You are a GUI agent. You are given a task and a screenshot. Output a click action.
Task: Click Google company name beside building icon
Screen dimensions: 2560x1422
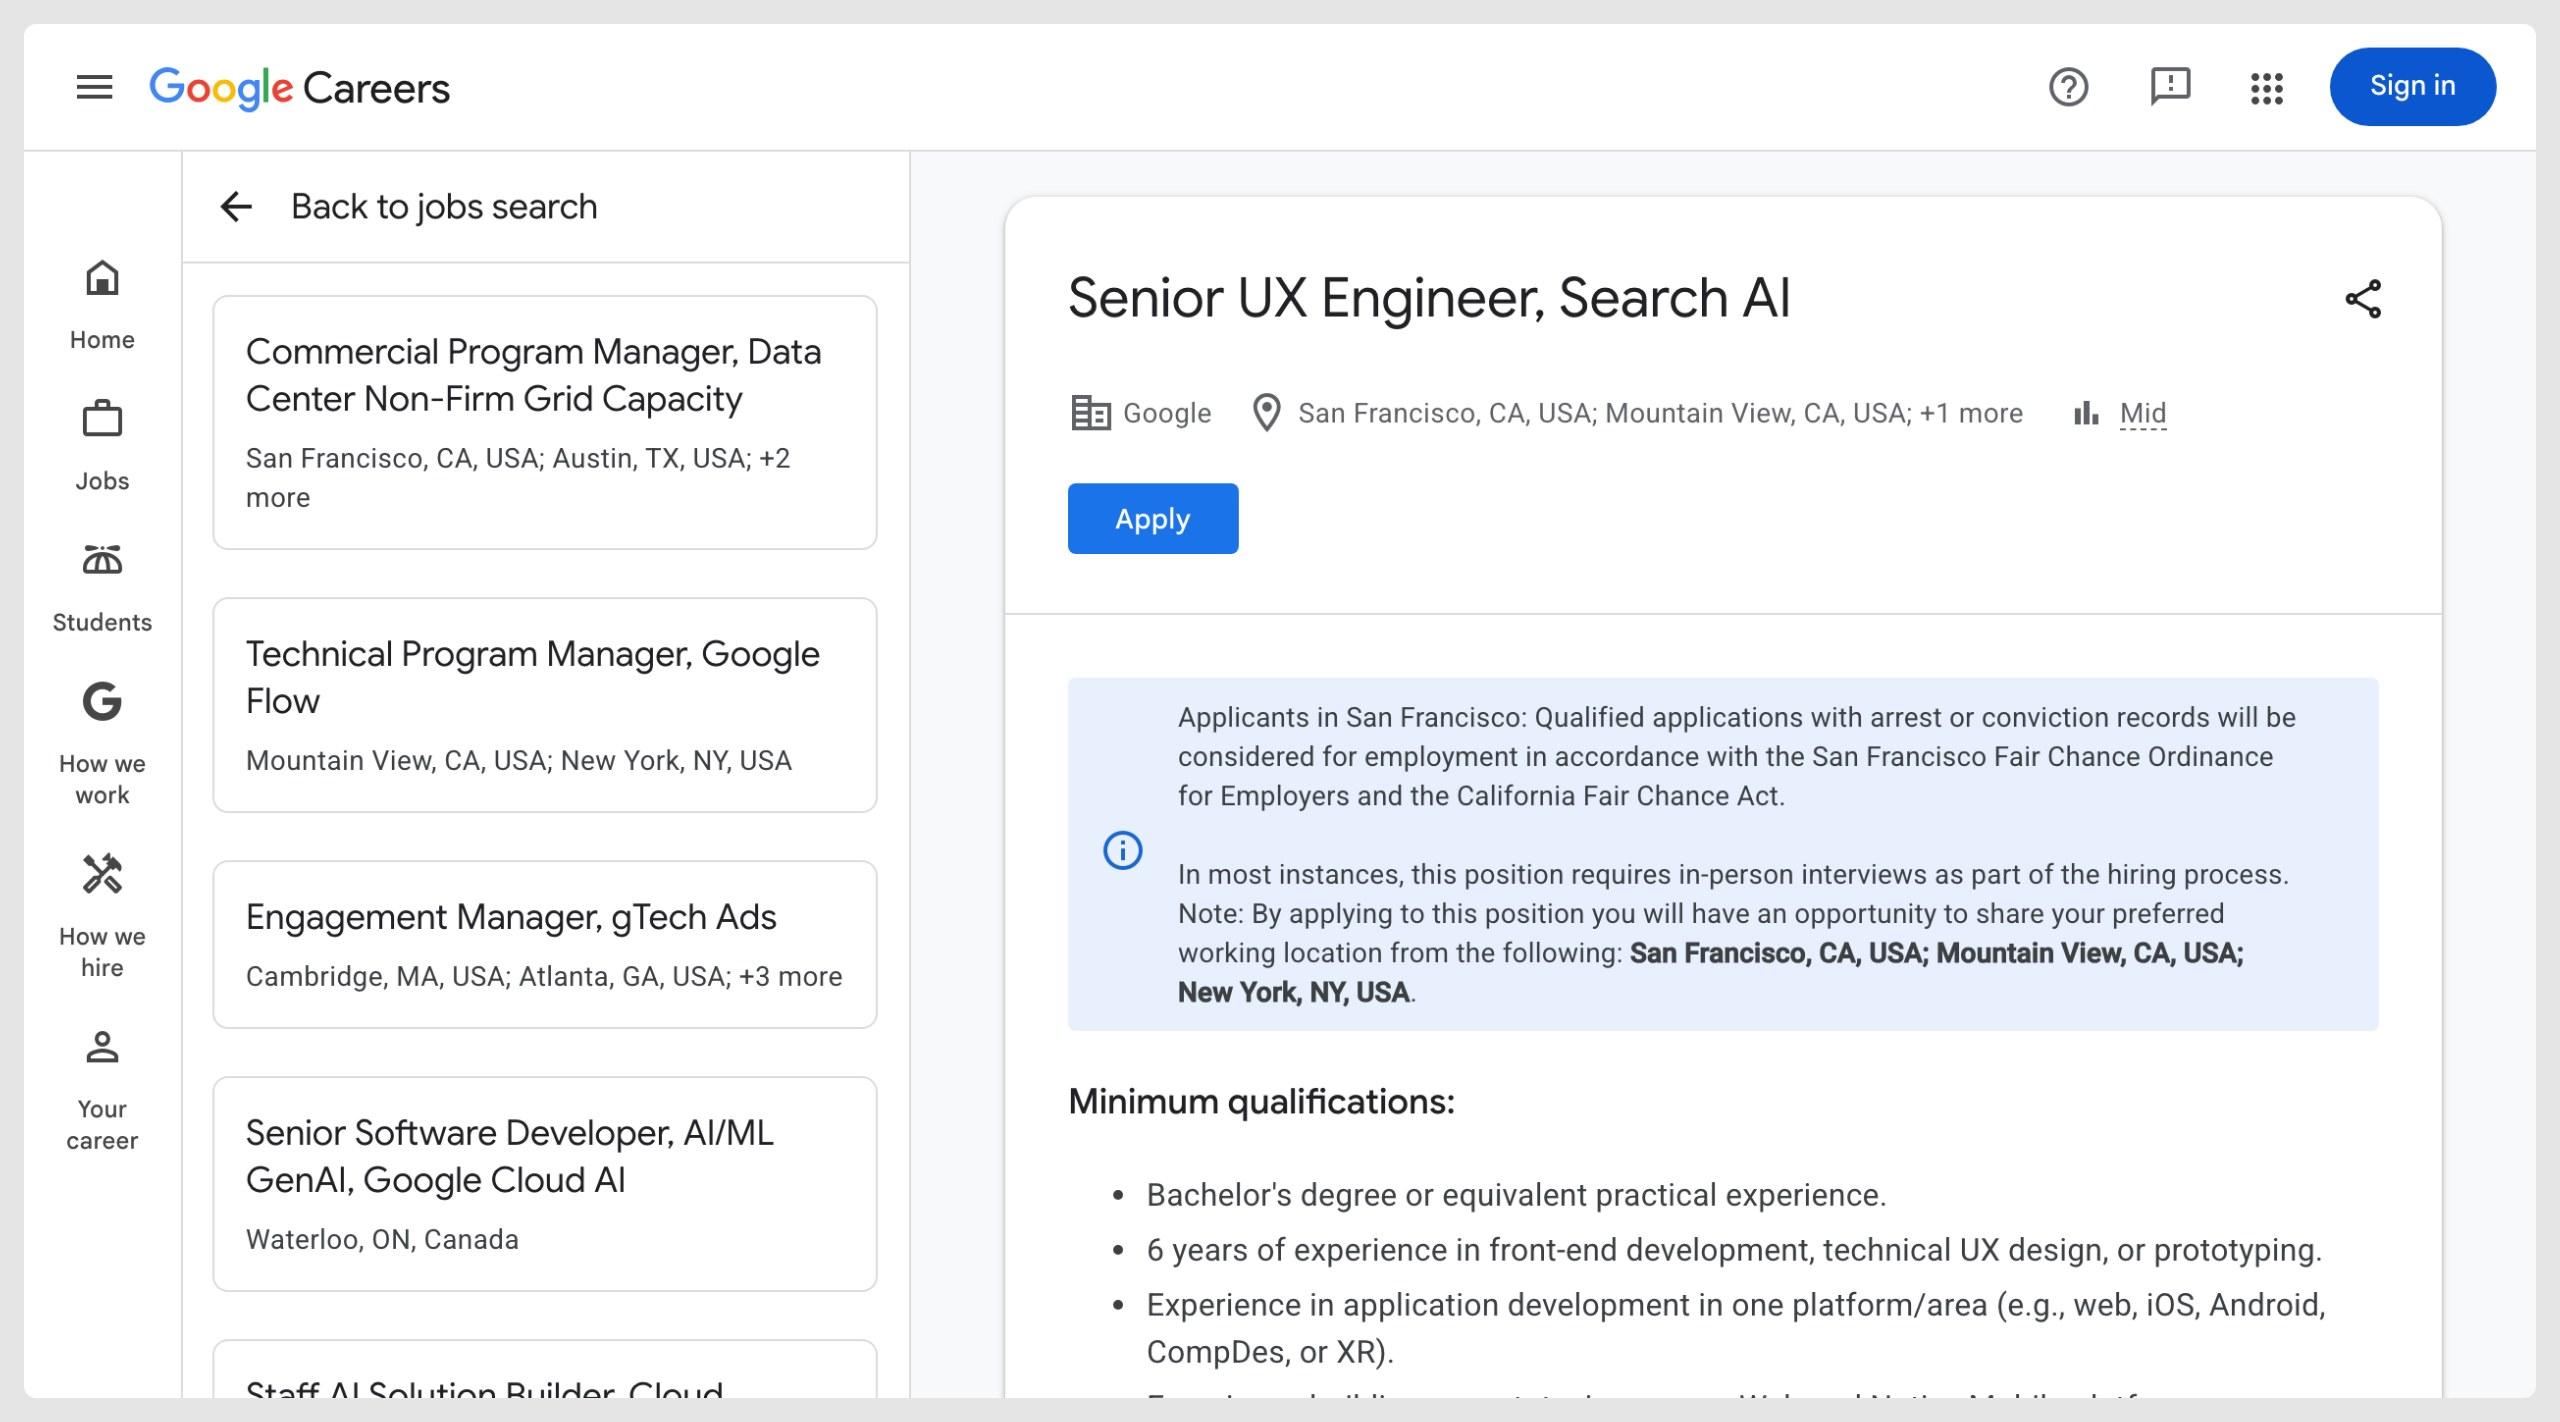click(1167, 413)
